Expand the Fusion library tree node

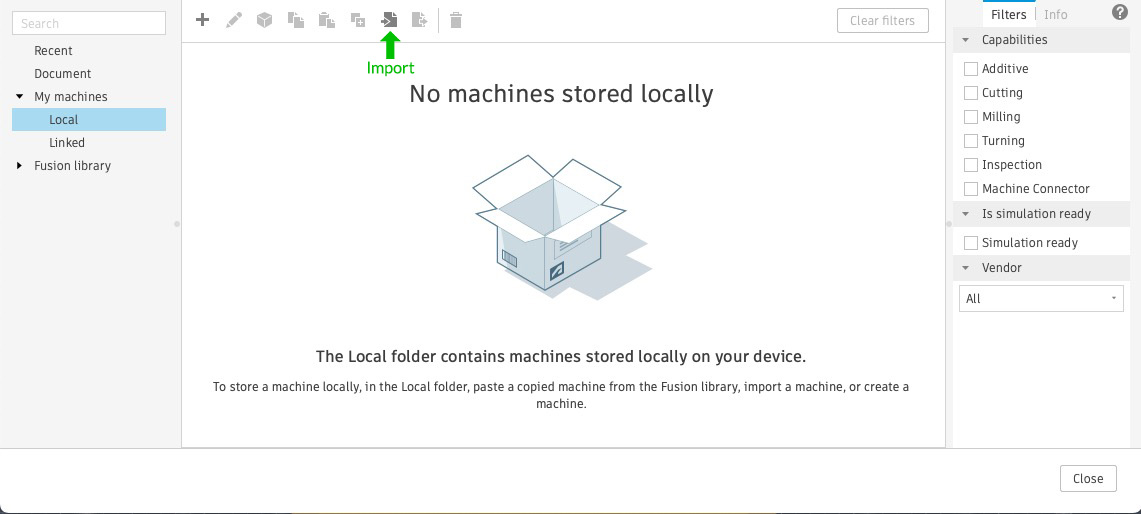coord(20,166)
